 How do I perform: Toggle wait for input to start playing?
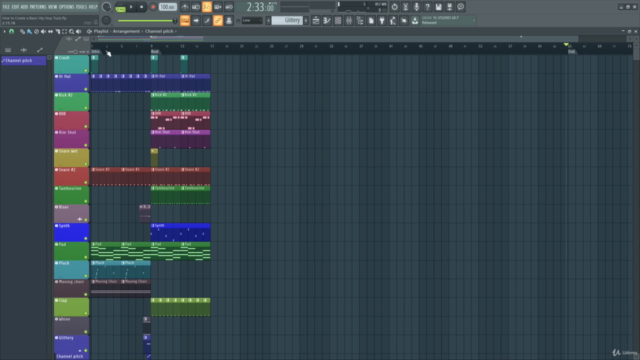point(196,7)
